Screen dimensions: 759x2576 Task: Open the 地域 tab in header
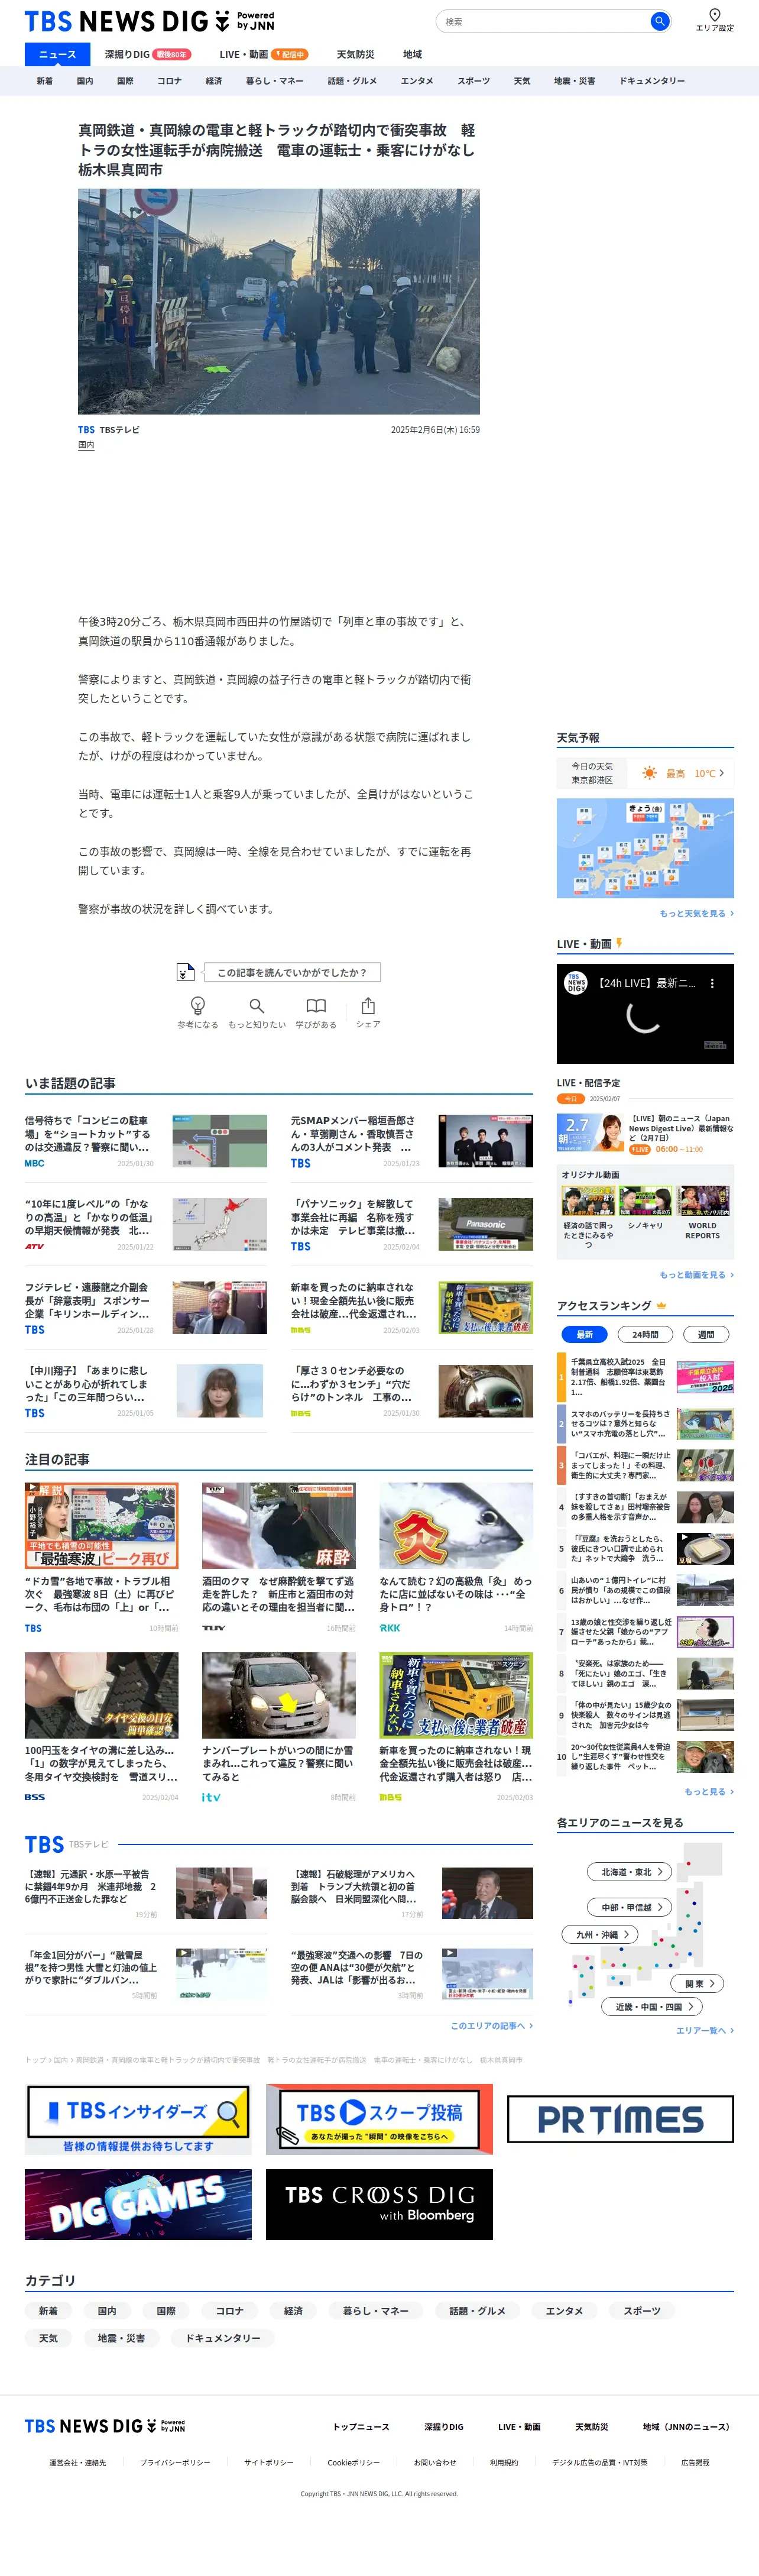[412, 54]
